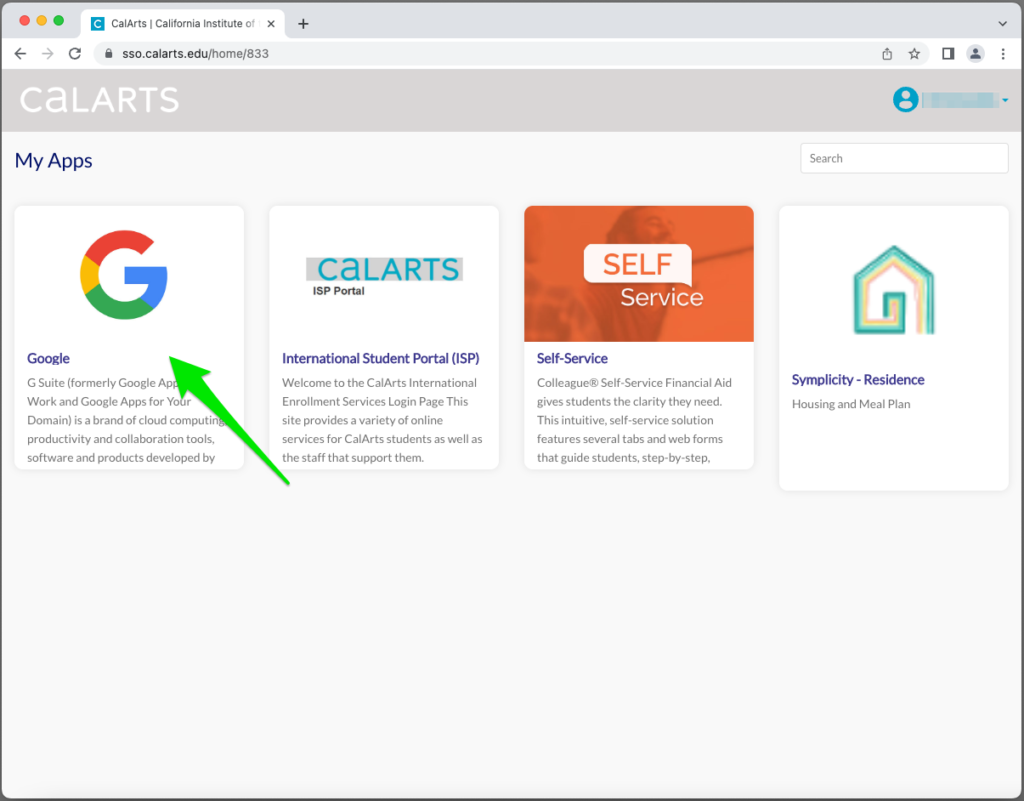The height and width of the screenshot is (801, 1024).
Task: Open Chrome's three-dot menu
Action: click(1003, 54)
